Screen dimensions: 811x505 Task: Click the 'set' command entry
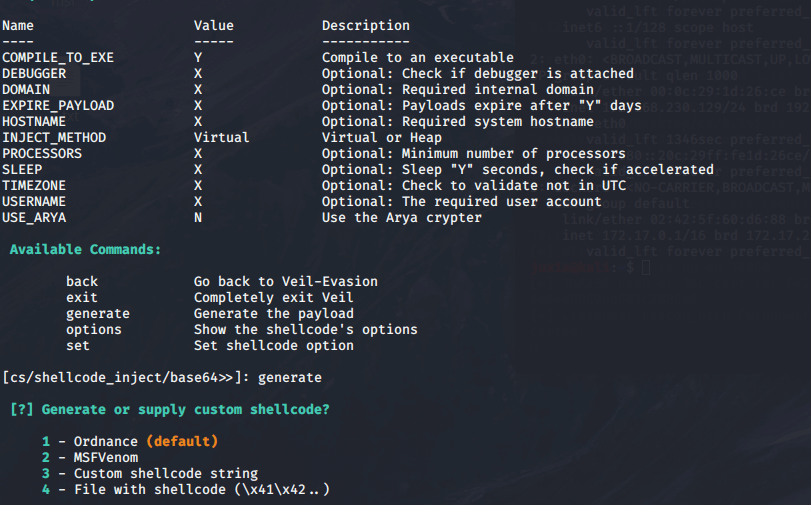tap(78, 346)
